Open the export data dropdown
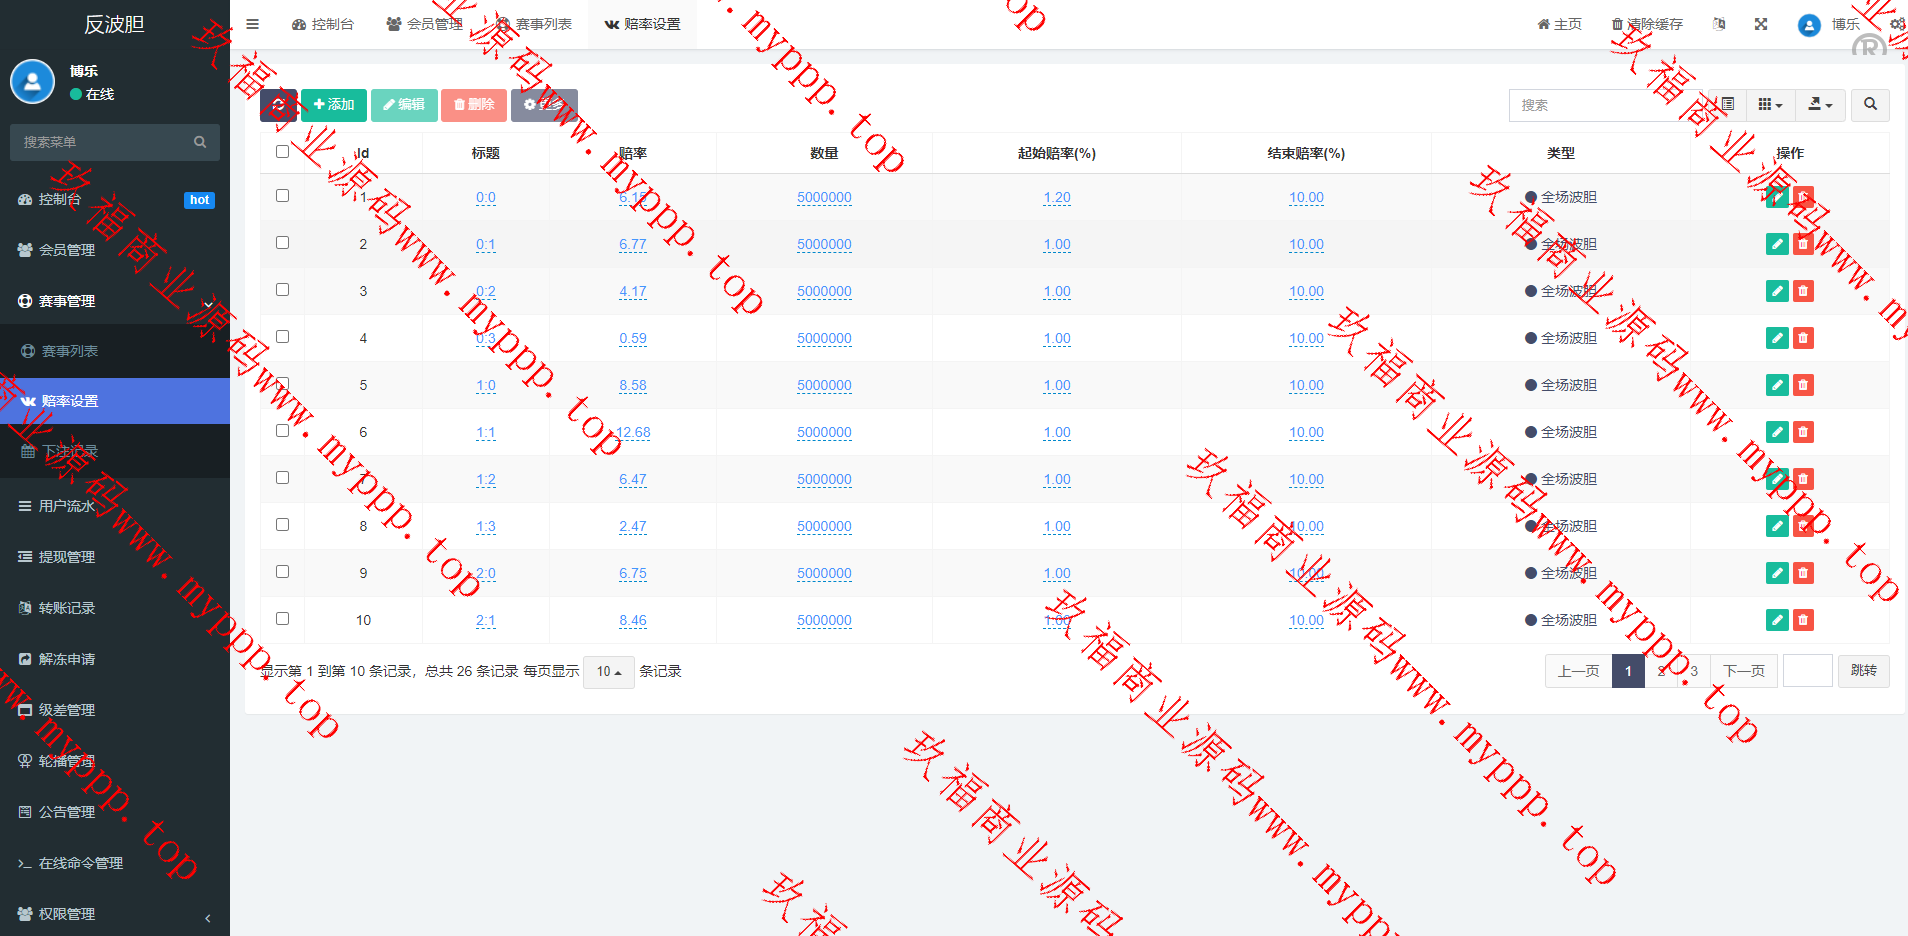Image resolution: width=1908 pixels, height=936 pixels. (x=1820, y=105)
